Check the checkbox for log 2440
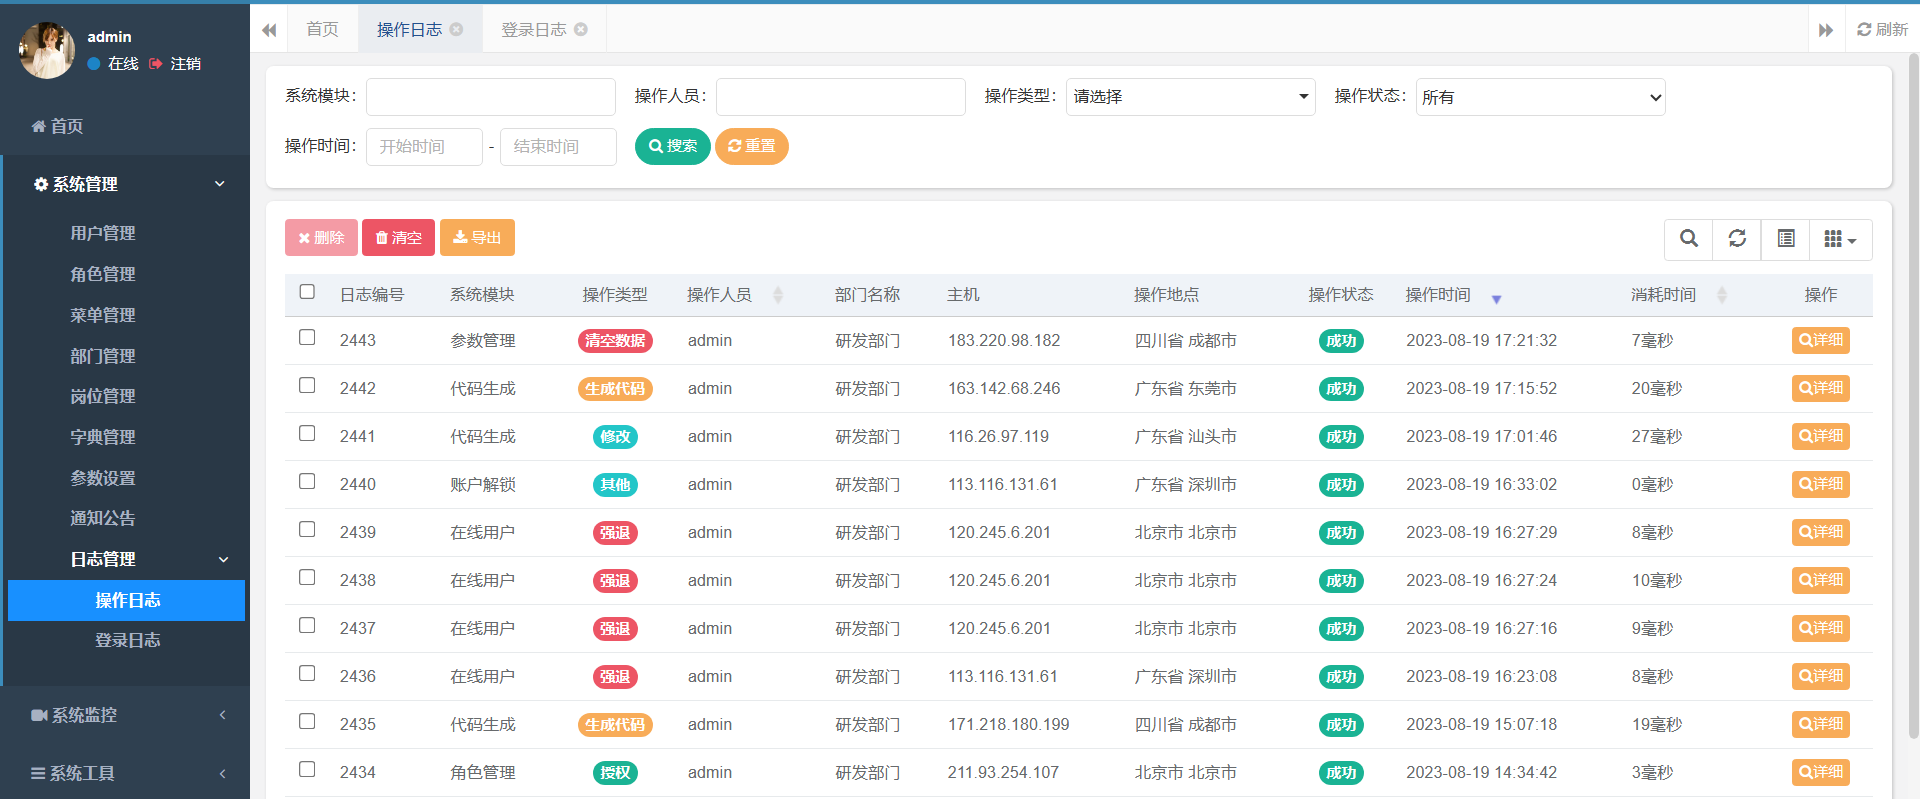The height and width of the screenshot is (799, 1920). pos(307,482)
